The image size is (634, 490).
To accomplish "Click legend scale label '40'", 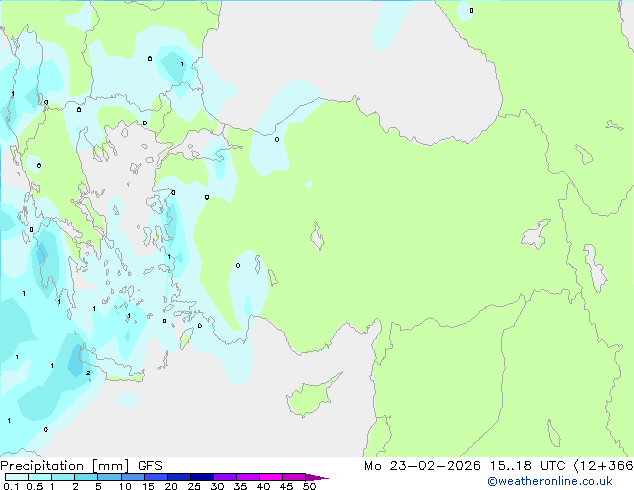I will 263,486.
